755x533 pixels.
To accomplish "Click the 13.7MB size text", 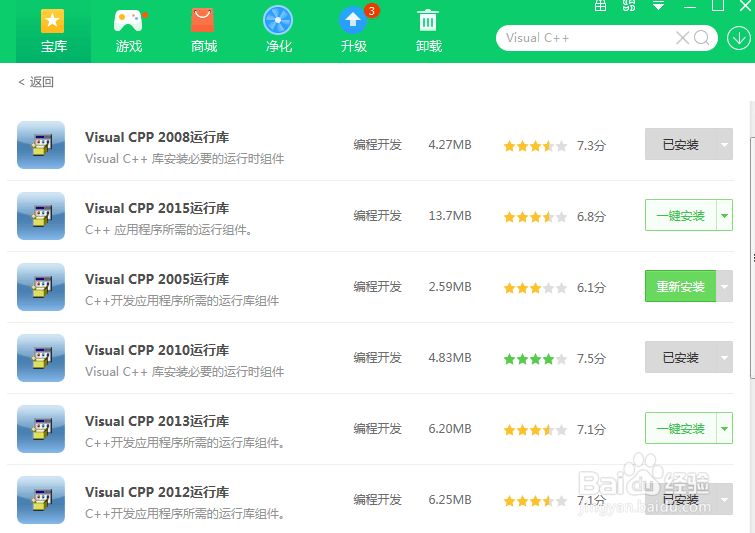I will tap(450, 216).
